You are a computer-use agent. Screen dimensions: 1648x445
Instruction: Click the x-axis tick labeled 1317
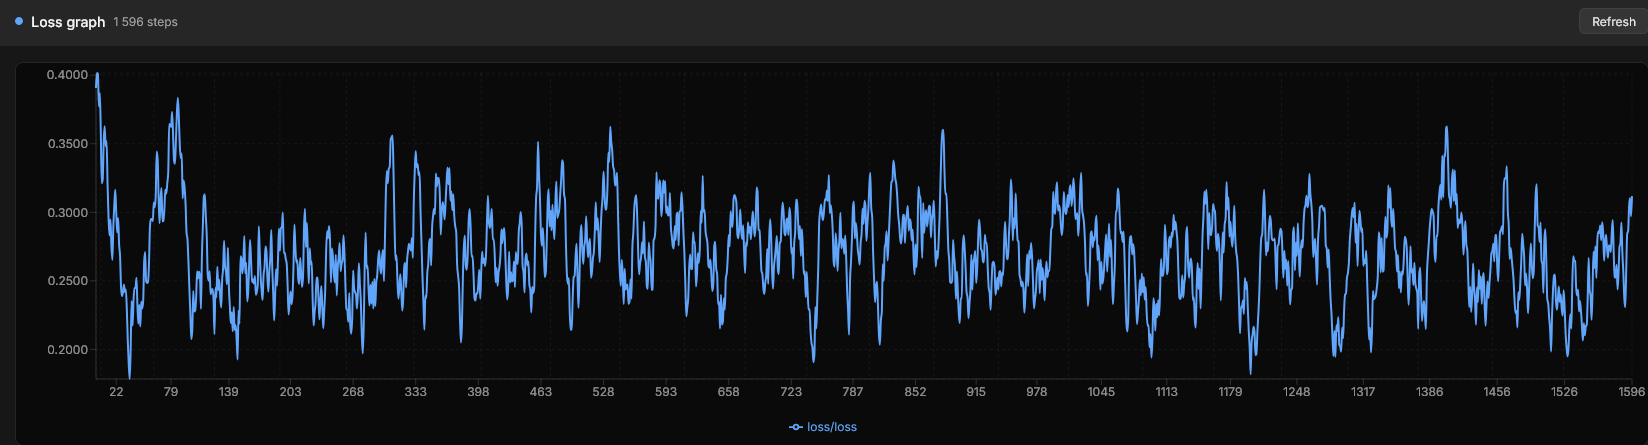click(x=1363, y=392)
